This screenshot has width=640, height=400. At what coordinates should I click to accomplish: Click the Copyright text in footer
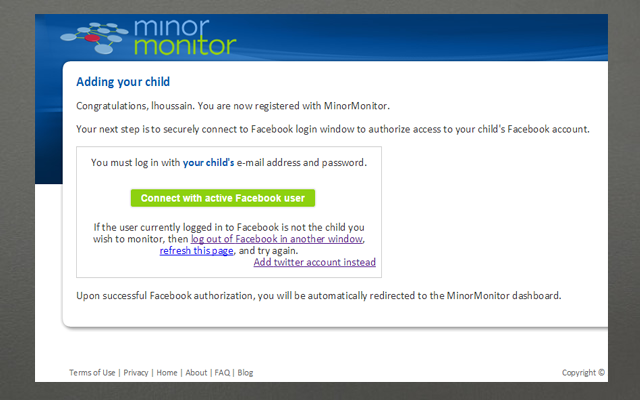tap(583, 373)
